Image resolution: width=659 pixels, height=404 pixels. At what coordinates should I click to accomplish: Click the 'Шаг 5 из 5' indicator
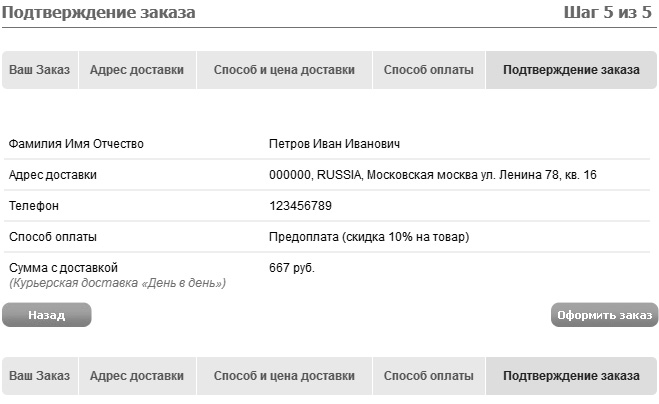[x=609, y=13]
